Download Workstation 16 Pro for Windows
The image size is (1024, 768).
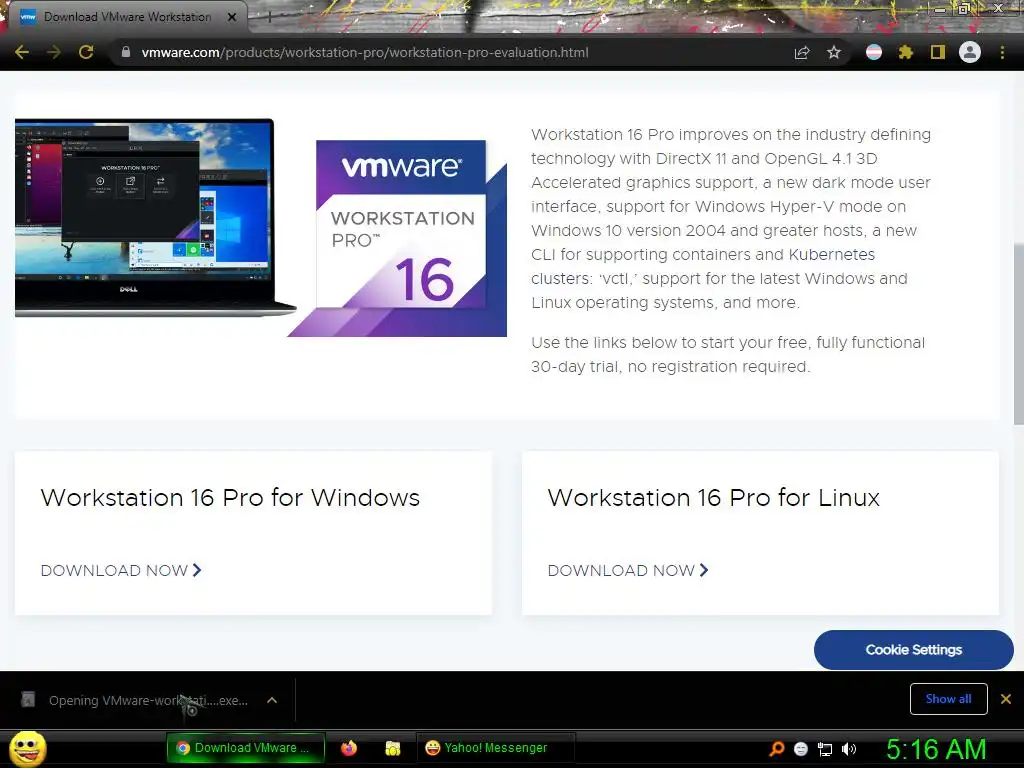tap(121, 570)
